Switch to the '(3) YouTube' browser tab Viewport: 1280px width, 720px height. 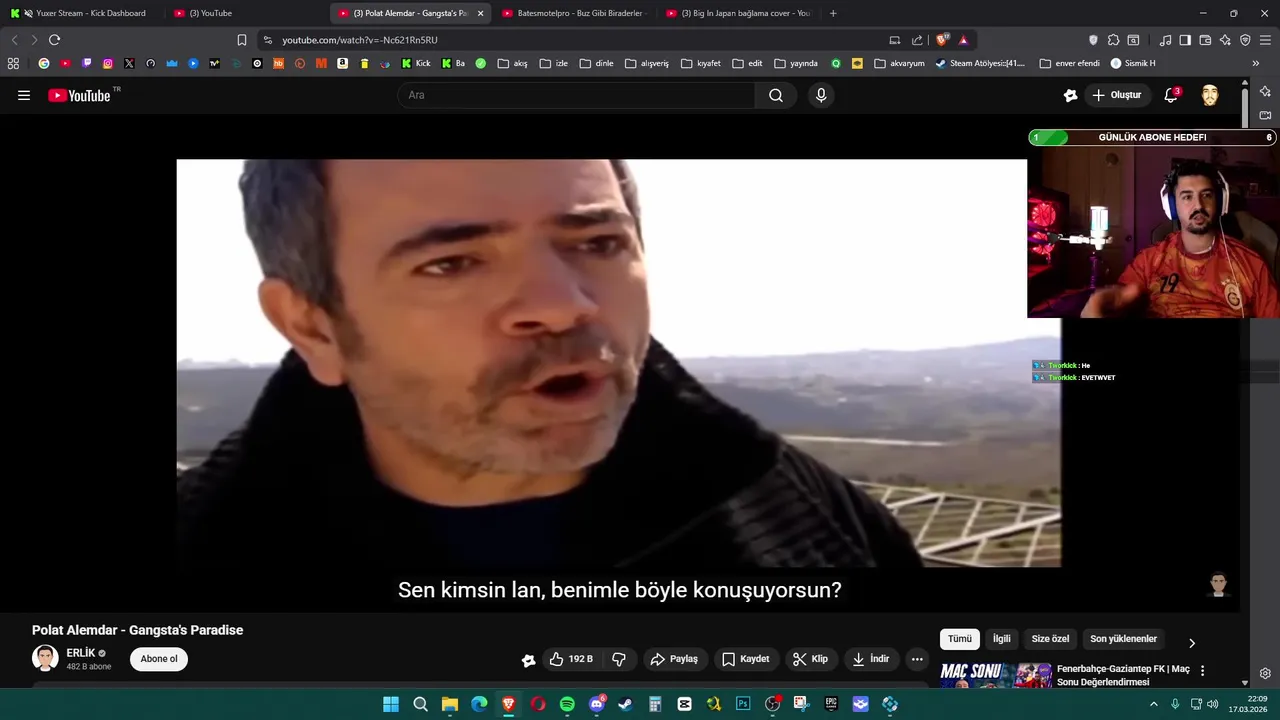[x=245, y=13]
